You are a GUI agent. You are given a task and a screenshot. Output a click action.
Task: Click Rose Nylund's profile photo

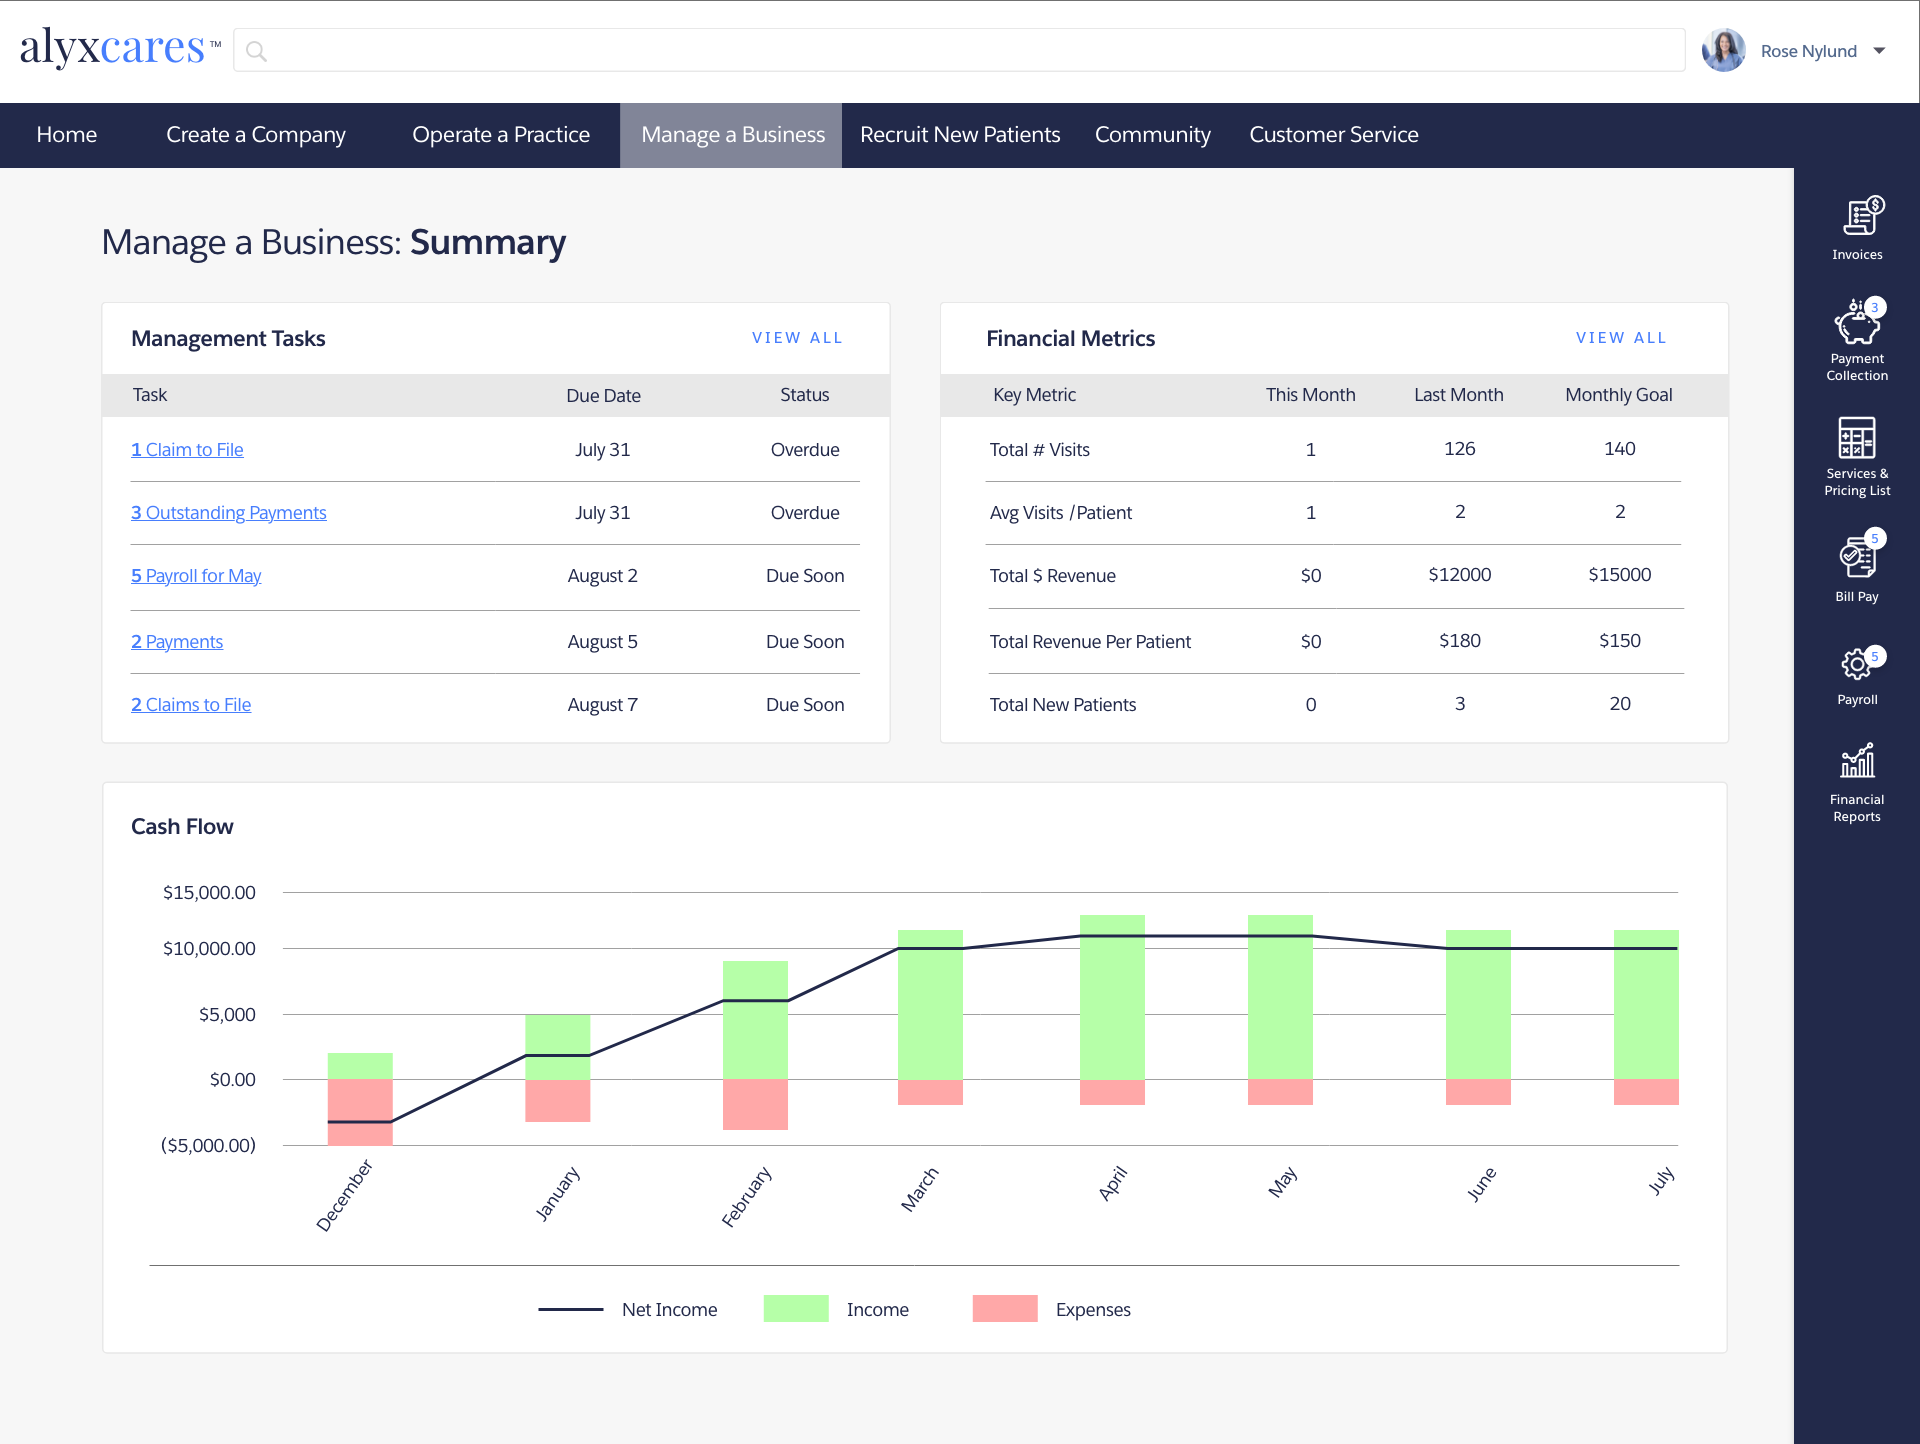tap(1724, 50)
